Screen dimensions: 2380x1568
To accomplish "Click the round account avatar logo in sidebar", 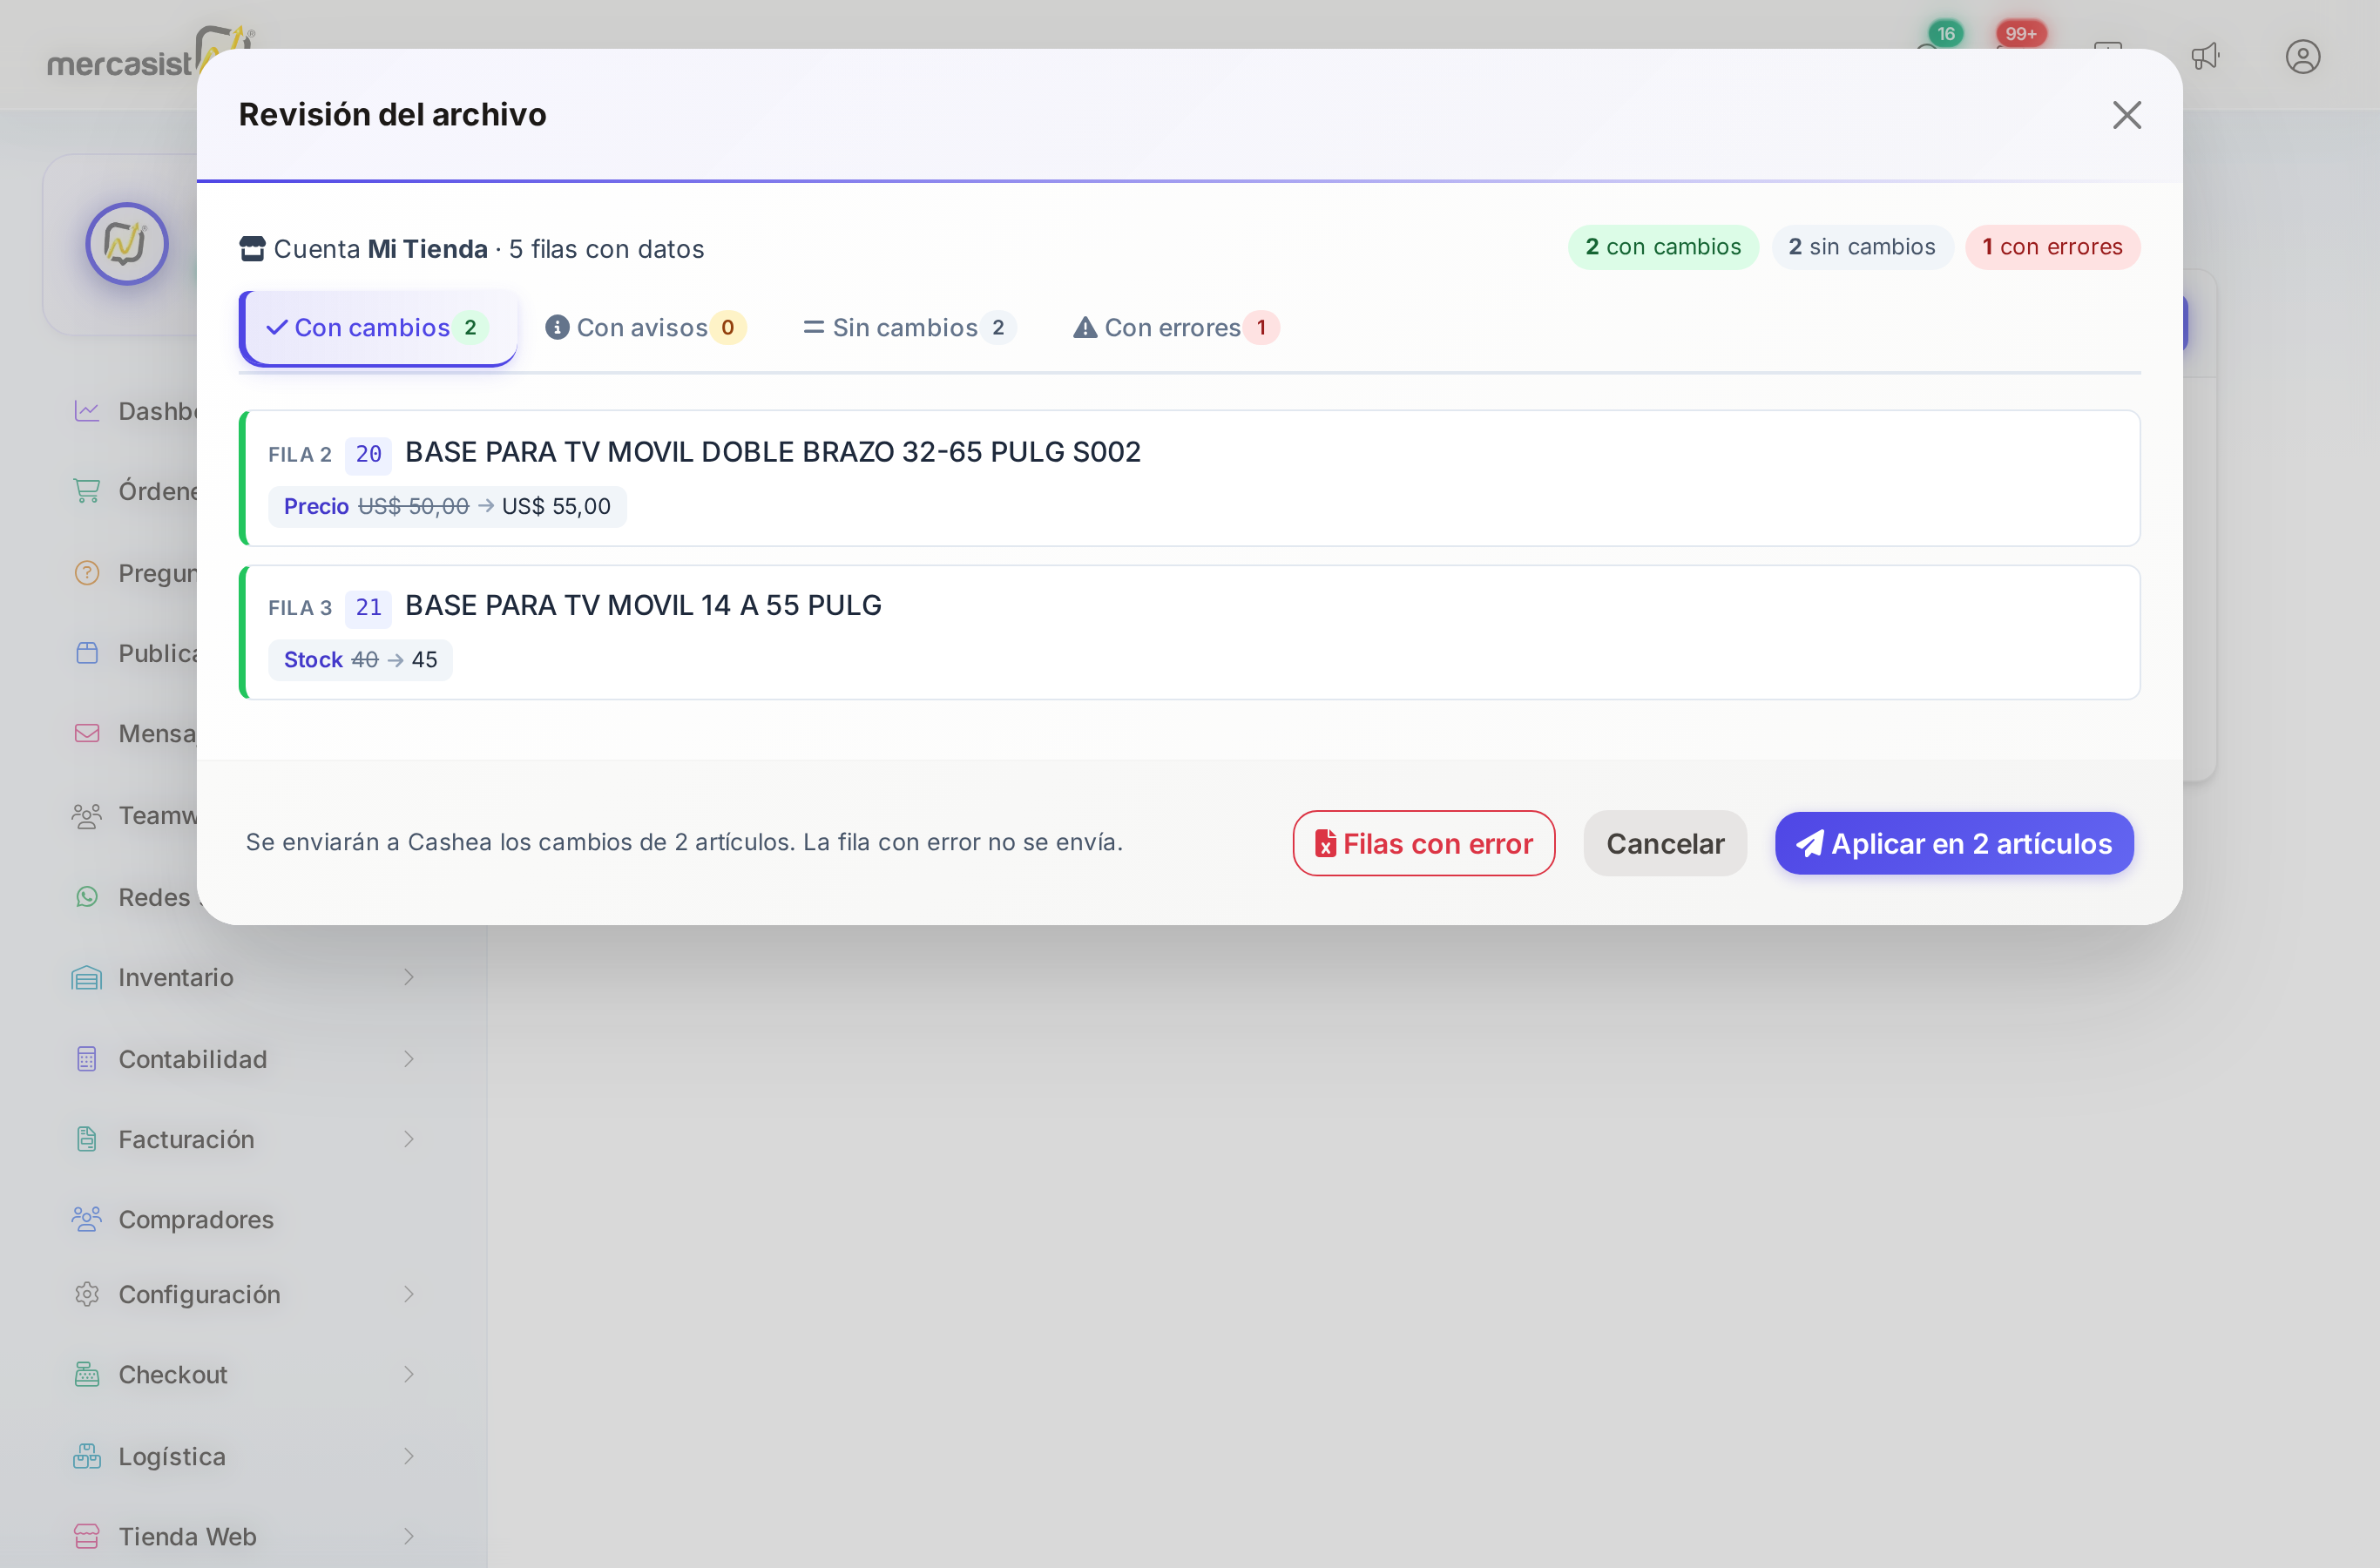I will [127, 244].
